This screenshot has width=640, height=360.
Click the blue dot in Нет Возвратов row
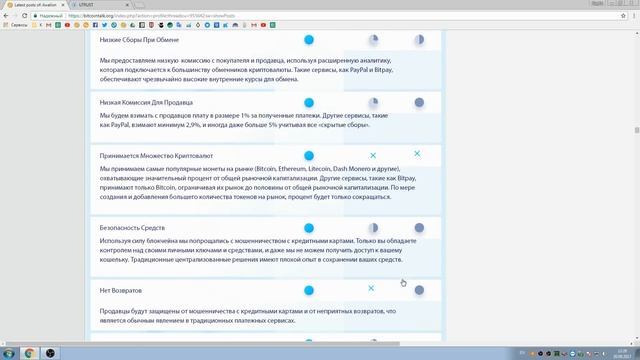point(309,290)
